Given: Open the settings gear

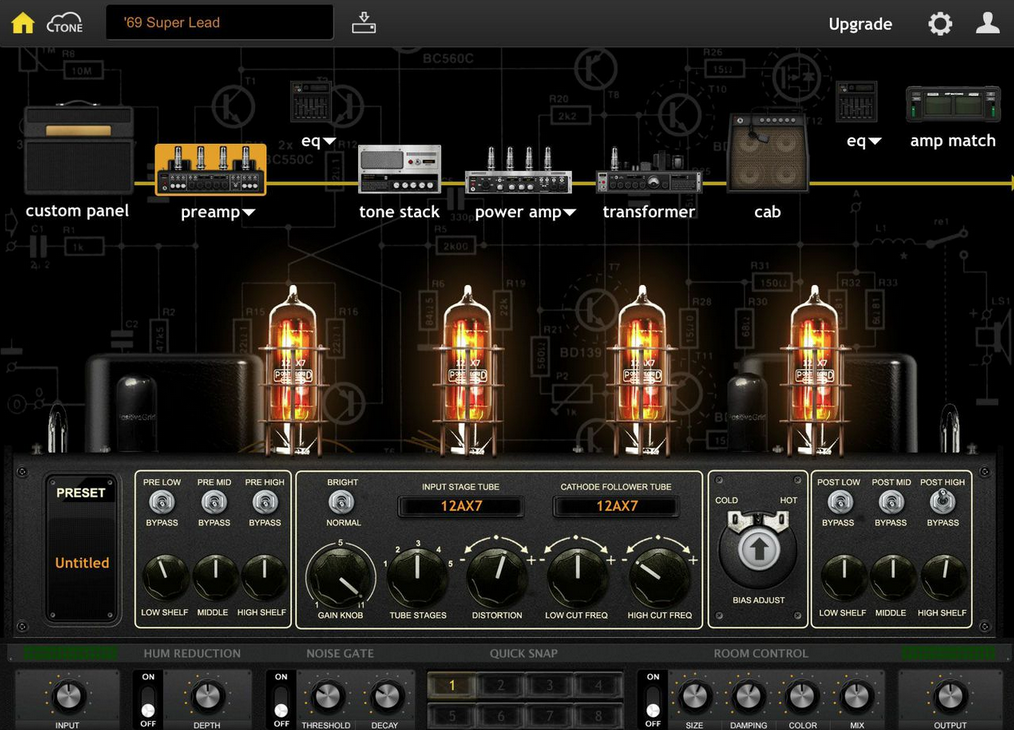Looking at the screenshot, I should (x=940, y=24).
